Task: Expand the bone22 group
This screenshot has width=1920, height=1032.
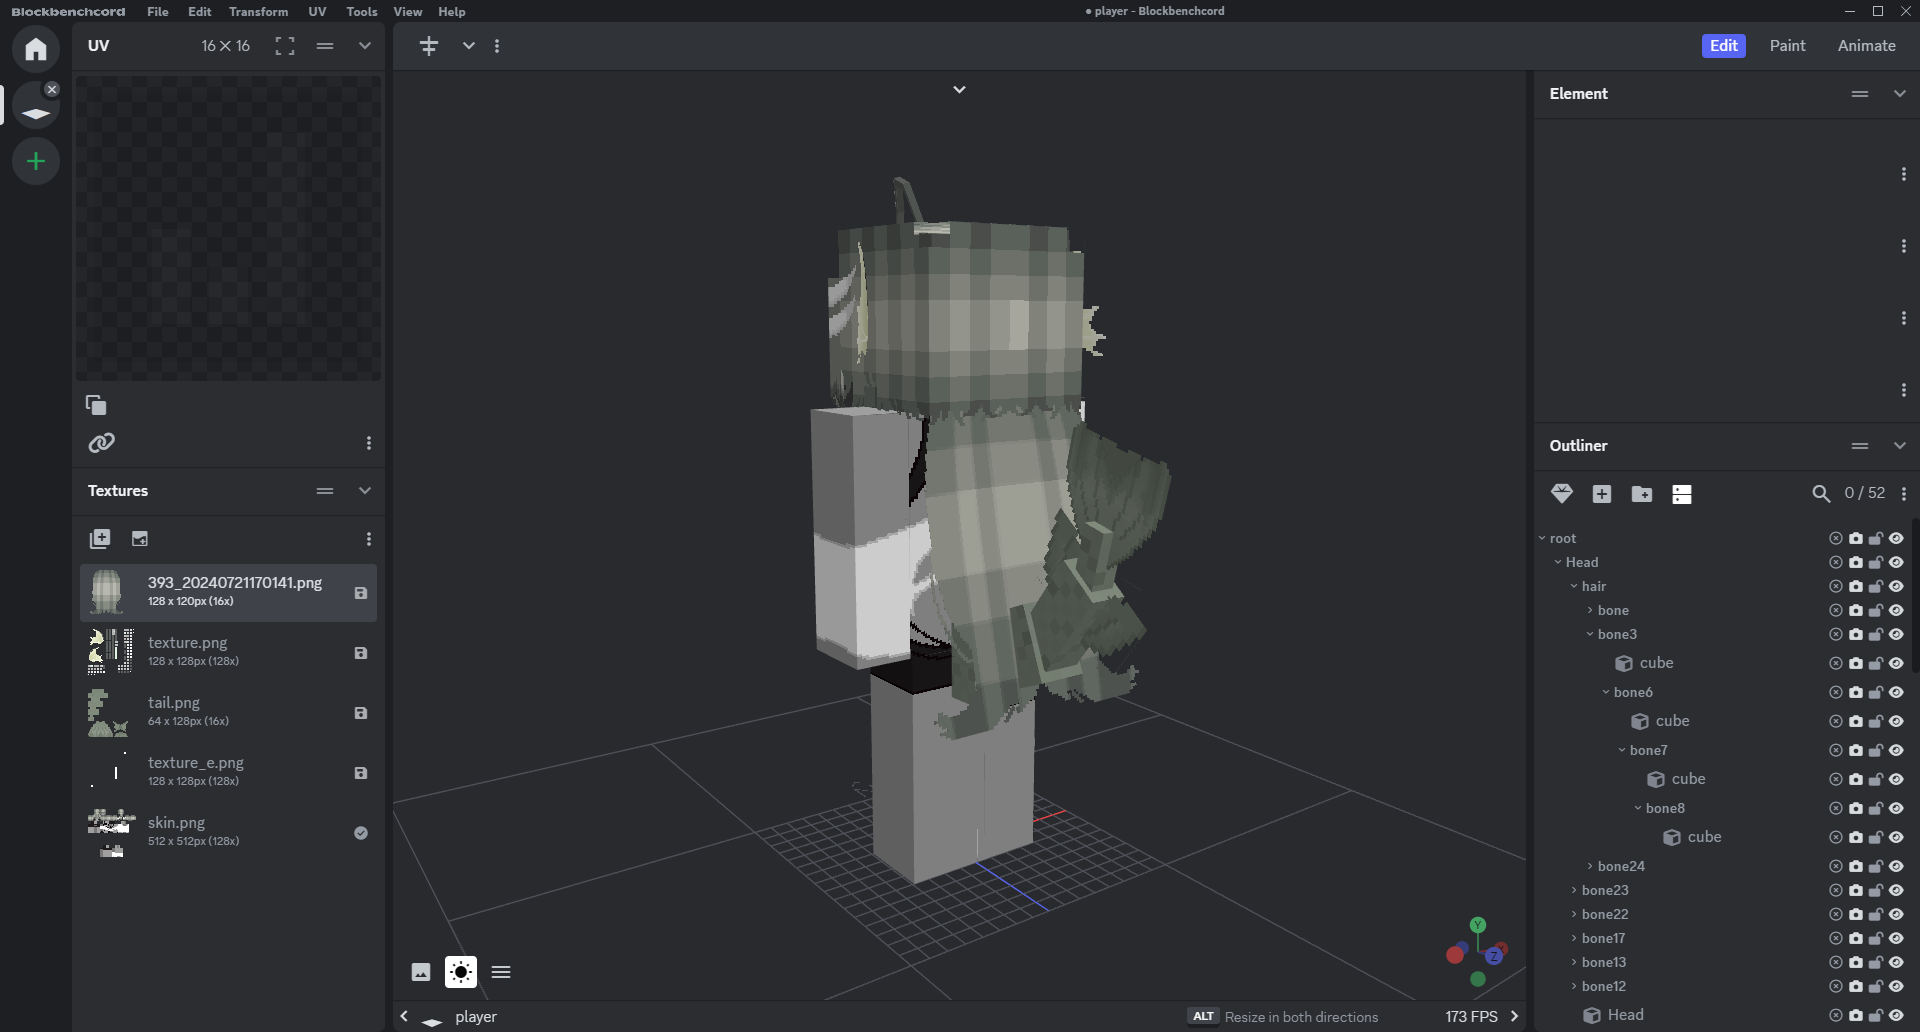Action: [1574, 914]
